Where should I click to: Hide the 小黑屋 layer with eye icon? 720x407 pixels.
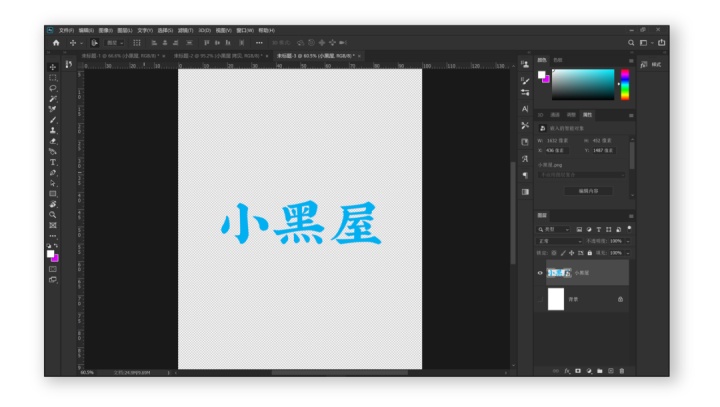coord(540,273)
